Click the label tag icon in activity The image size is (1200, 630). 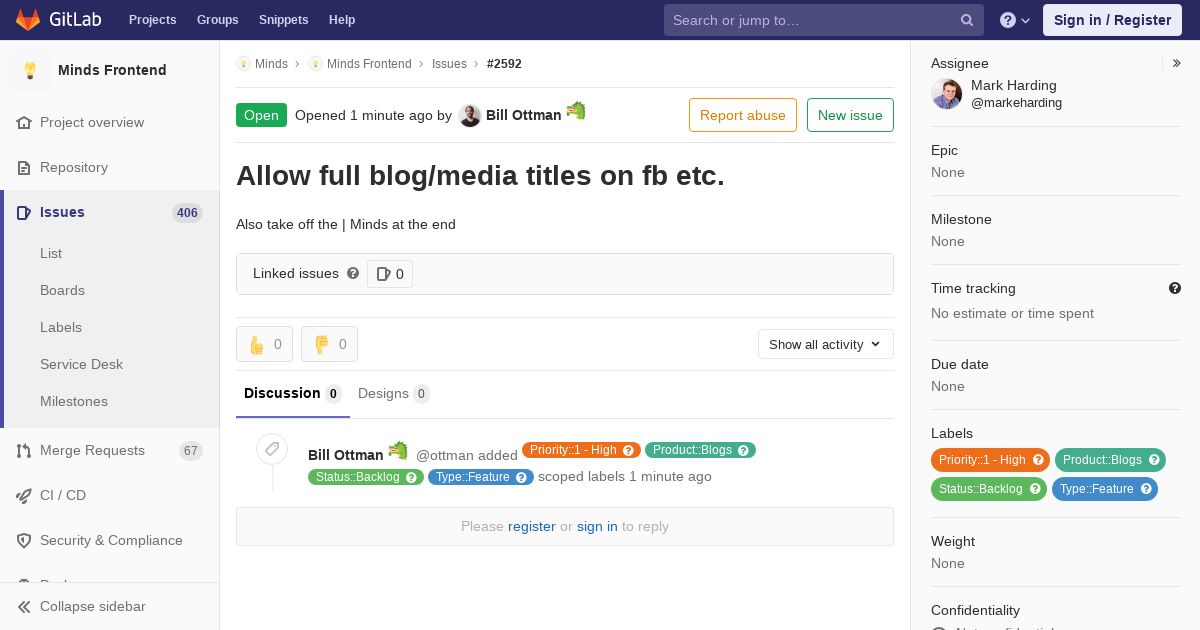272,448
